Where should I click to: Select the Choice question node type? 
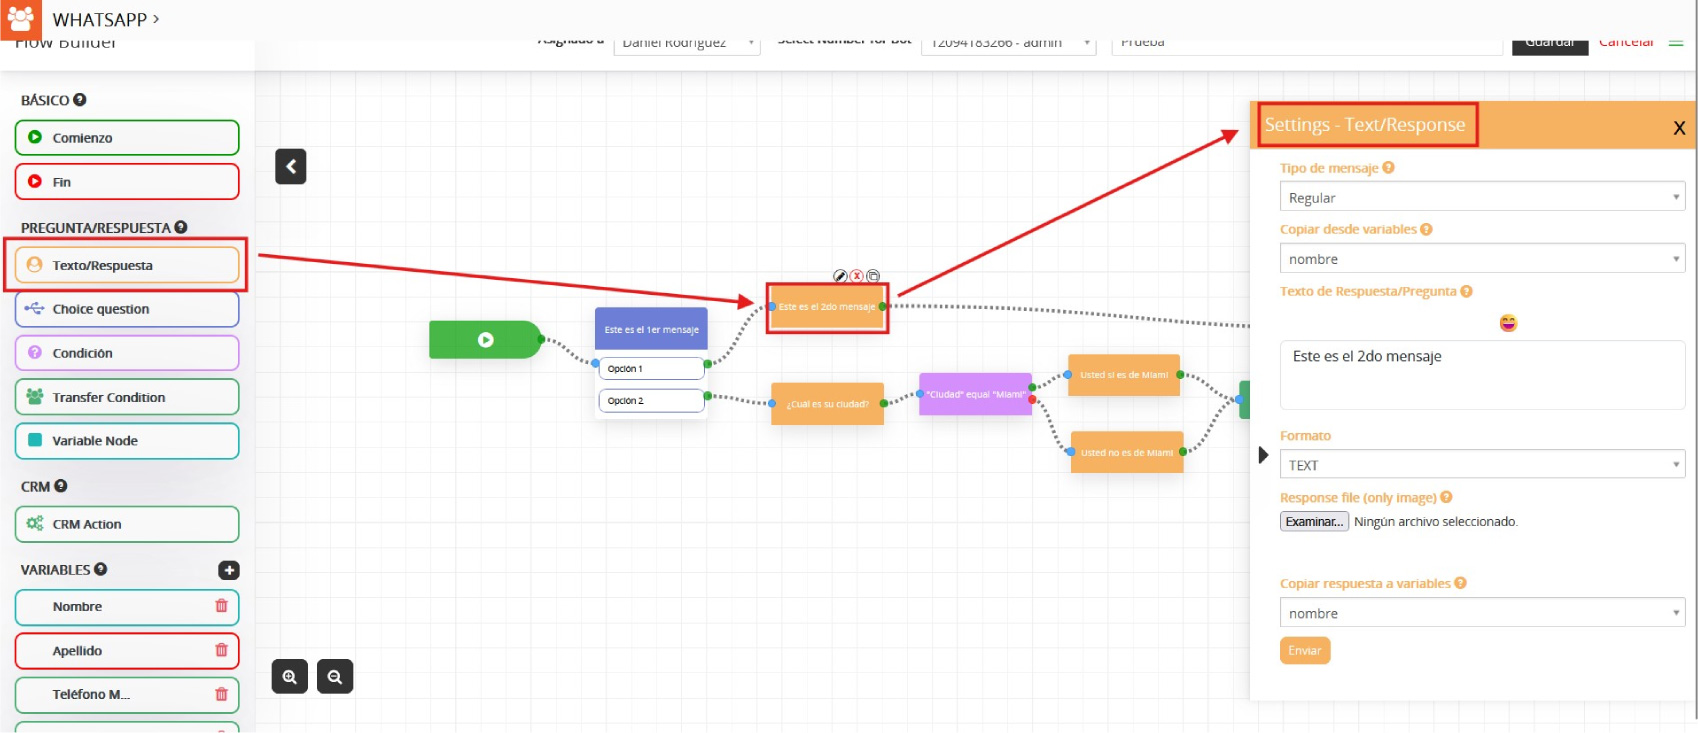(x=127, y=309)
